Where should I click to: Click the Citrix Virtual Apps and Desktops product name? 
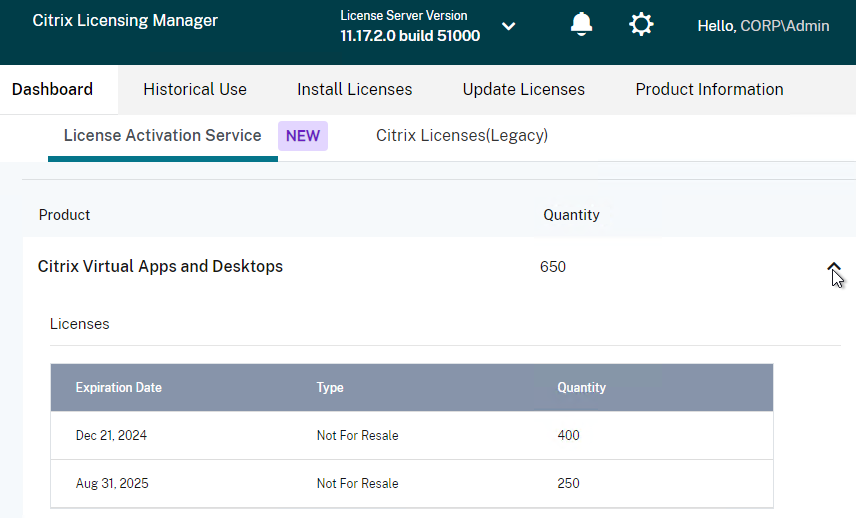160,266
